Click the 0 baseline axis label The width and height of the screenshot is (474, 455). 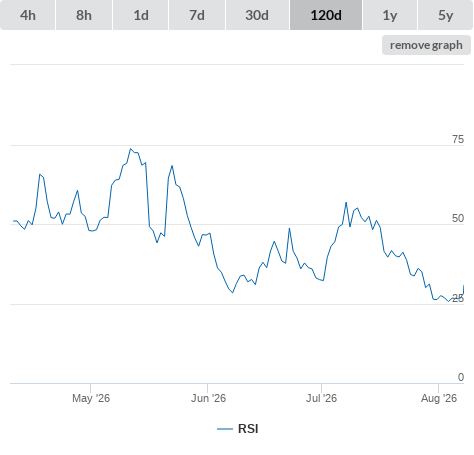point(461,377)
